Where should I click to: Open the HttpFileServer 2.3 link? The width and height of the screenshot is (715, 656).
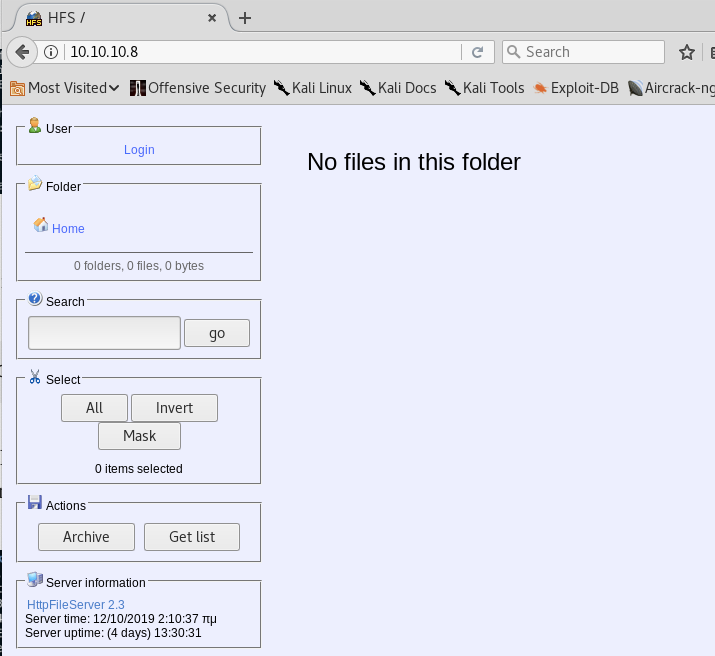click(x=76, y=605)
